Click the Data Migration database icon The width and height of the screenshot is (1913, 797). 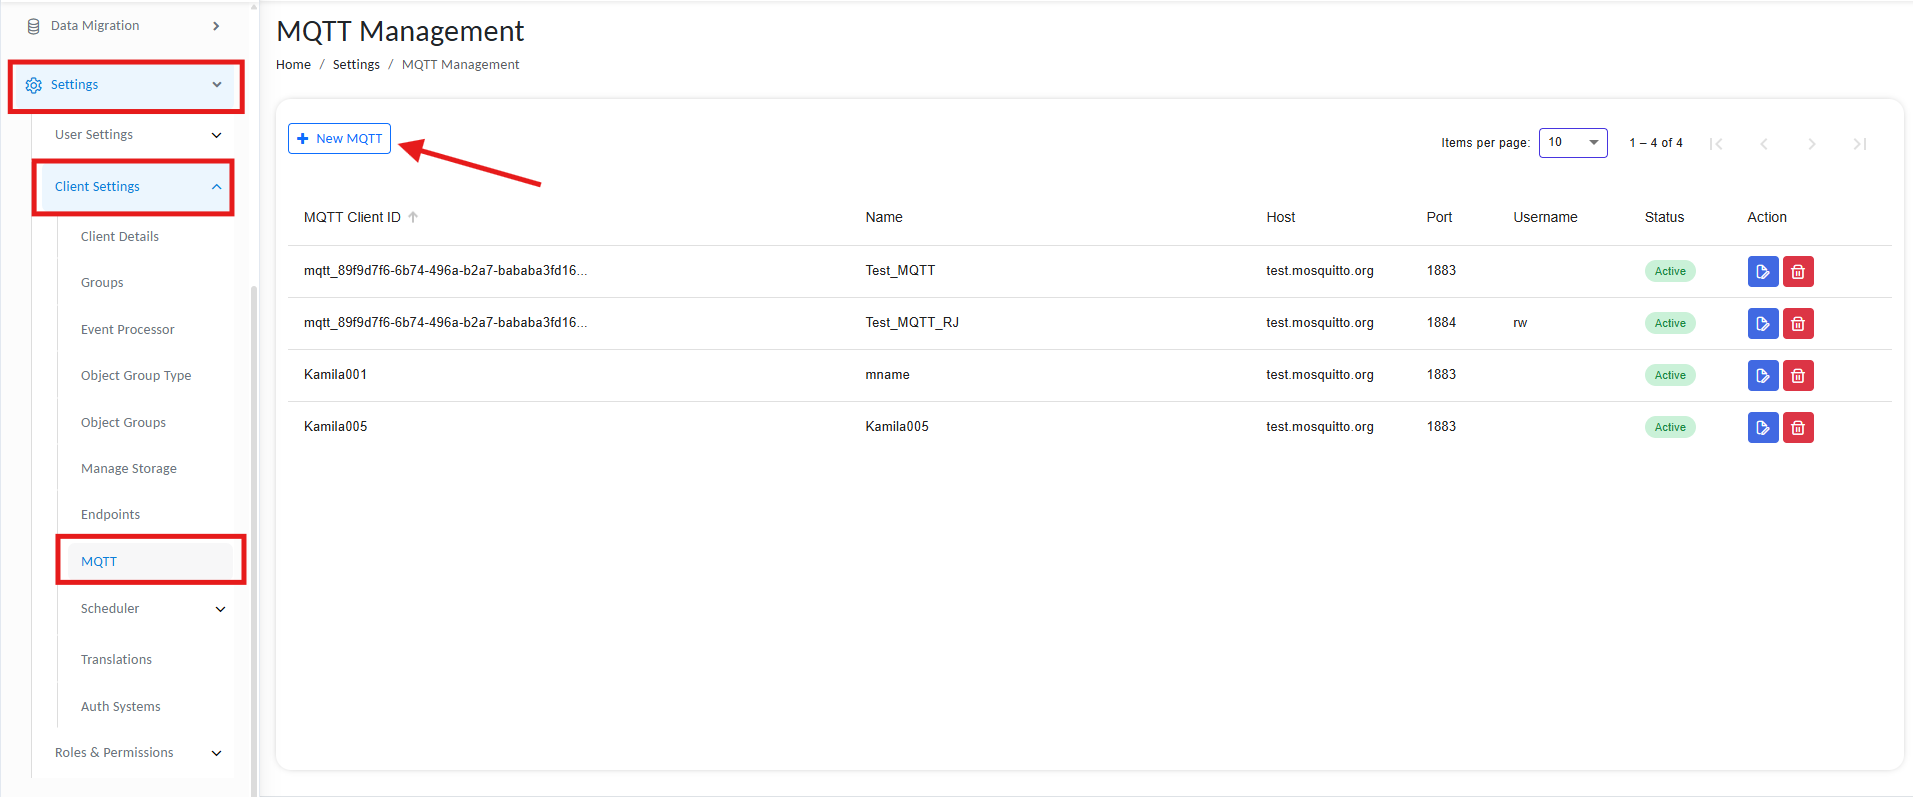(x=34, y=26)
